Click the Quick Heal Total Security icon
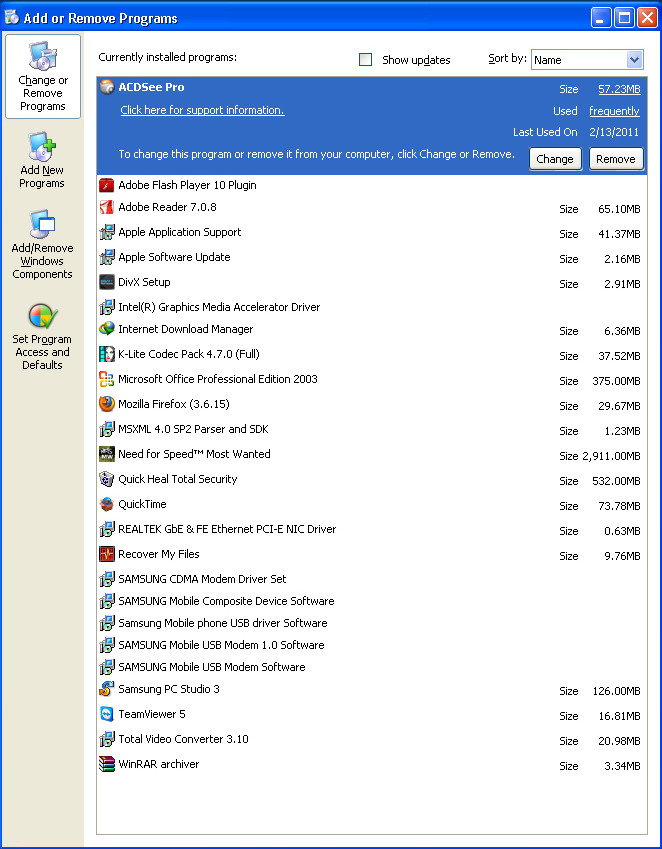The image size is (662, 849). (x=107, y=479)
